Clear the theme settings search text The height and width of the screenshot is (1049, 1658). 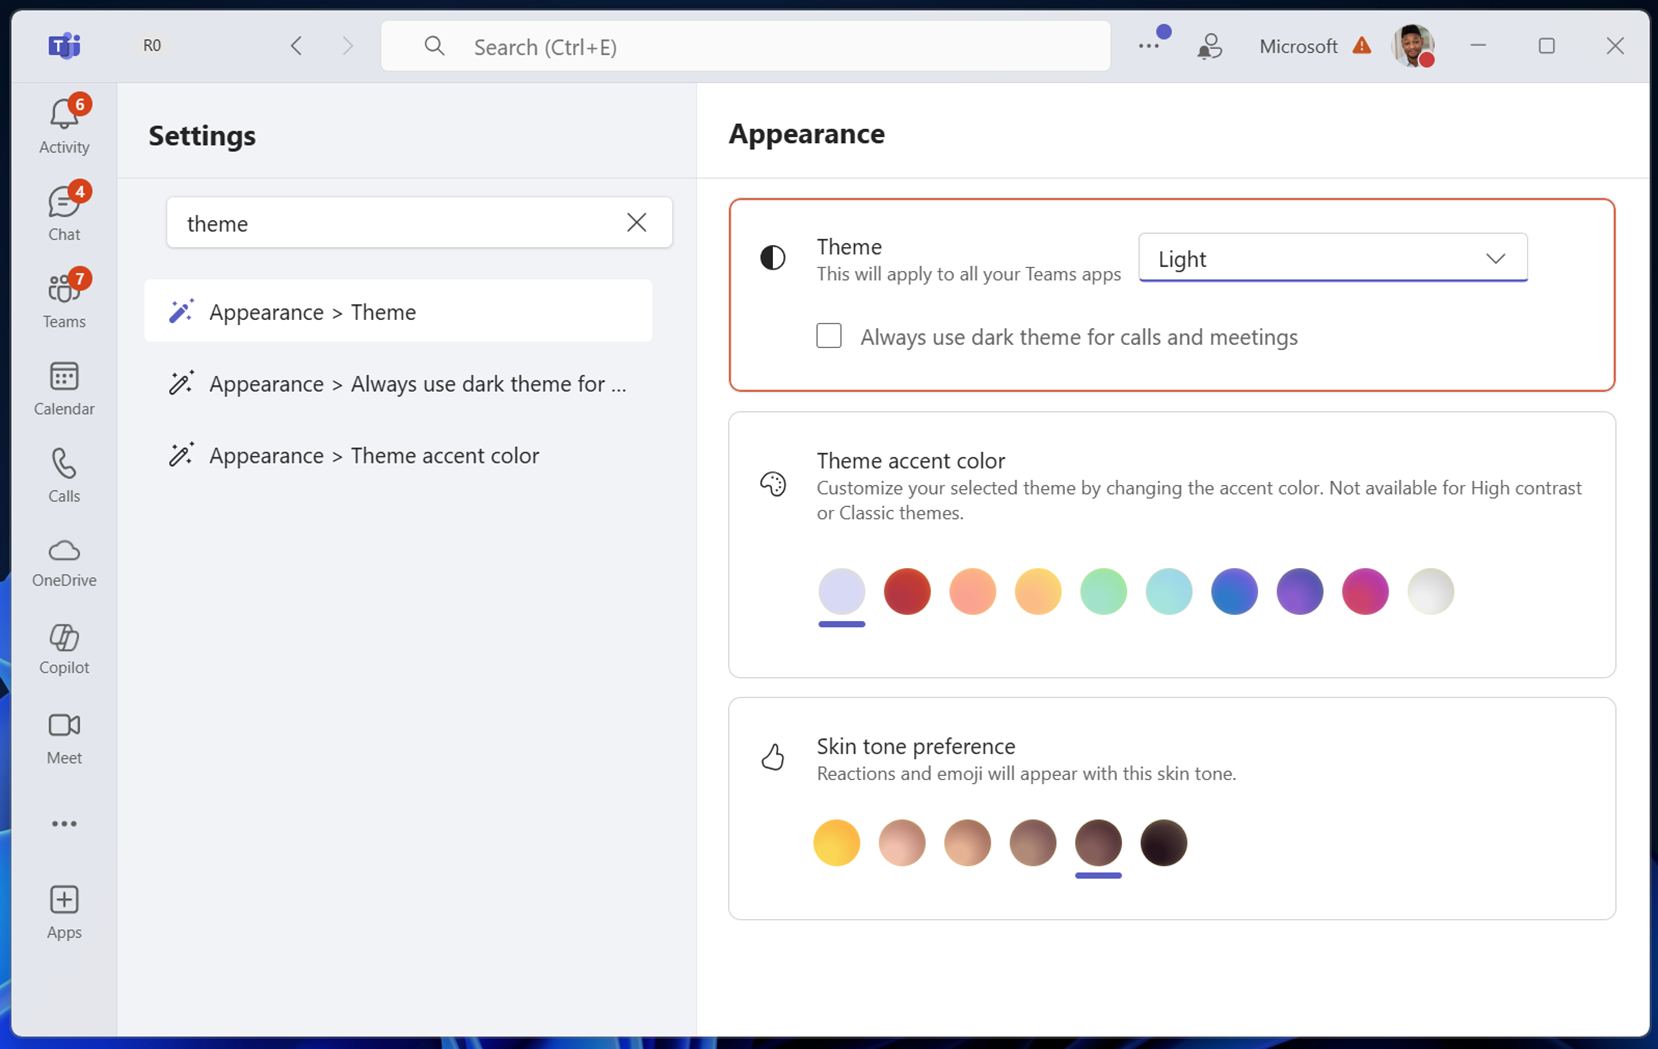(637, 222)
